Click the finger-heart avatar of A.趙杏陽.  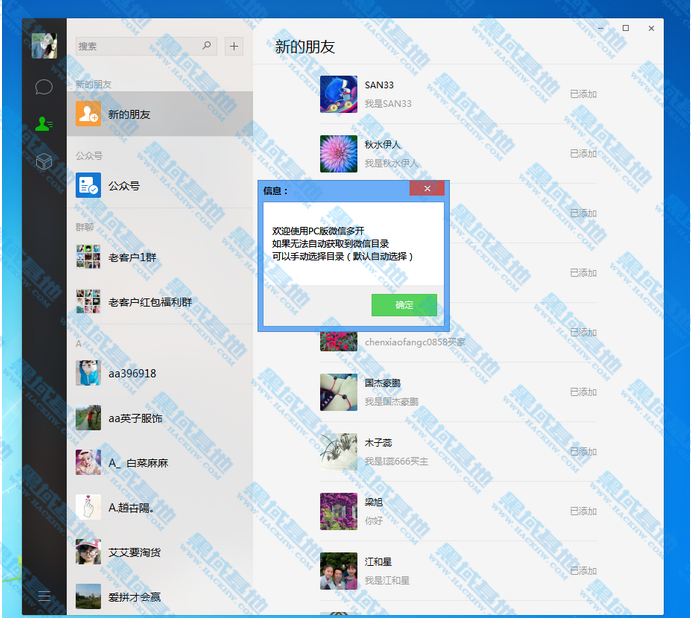[88, 507]
